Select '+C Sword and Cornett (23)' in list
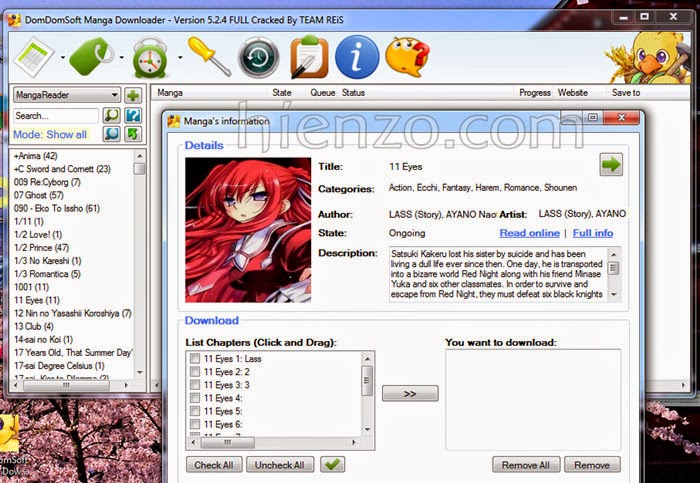700x483 pixels. coord(62,169)
